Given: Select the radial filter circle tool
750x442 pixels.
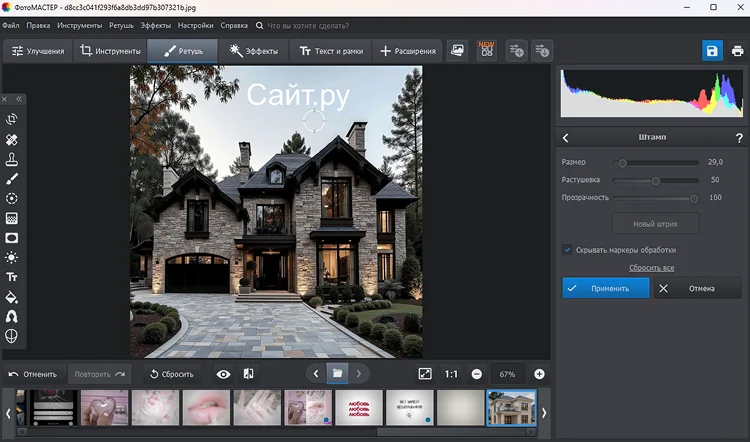Looking at the screenshot, I should pos(11,198).
